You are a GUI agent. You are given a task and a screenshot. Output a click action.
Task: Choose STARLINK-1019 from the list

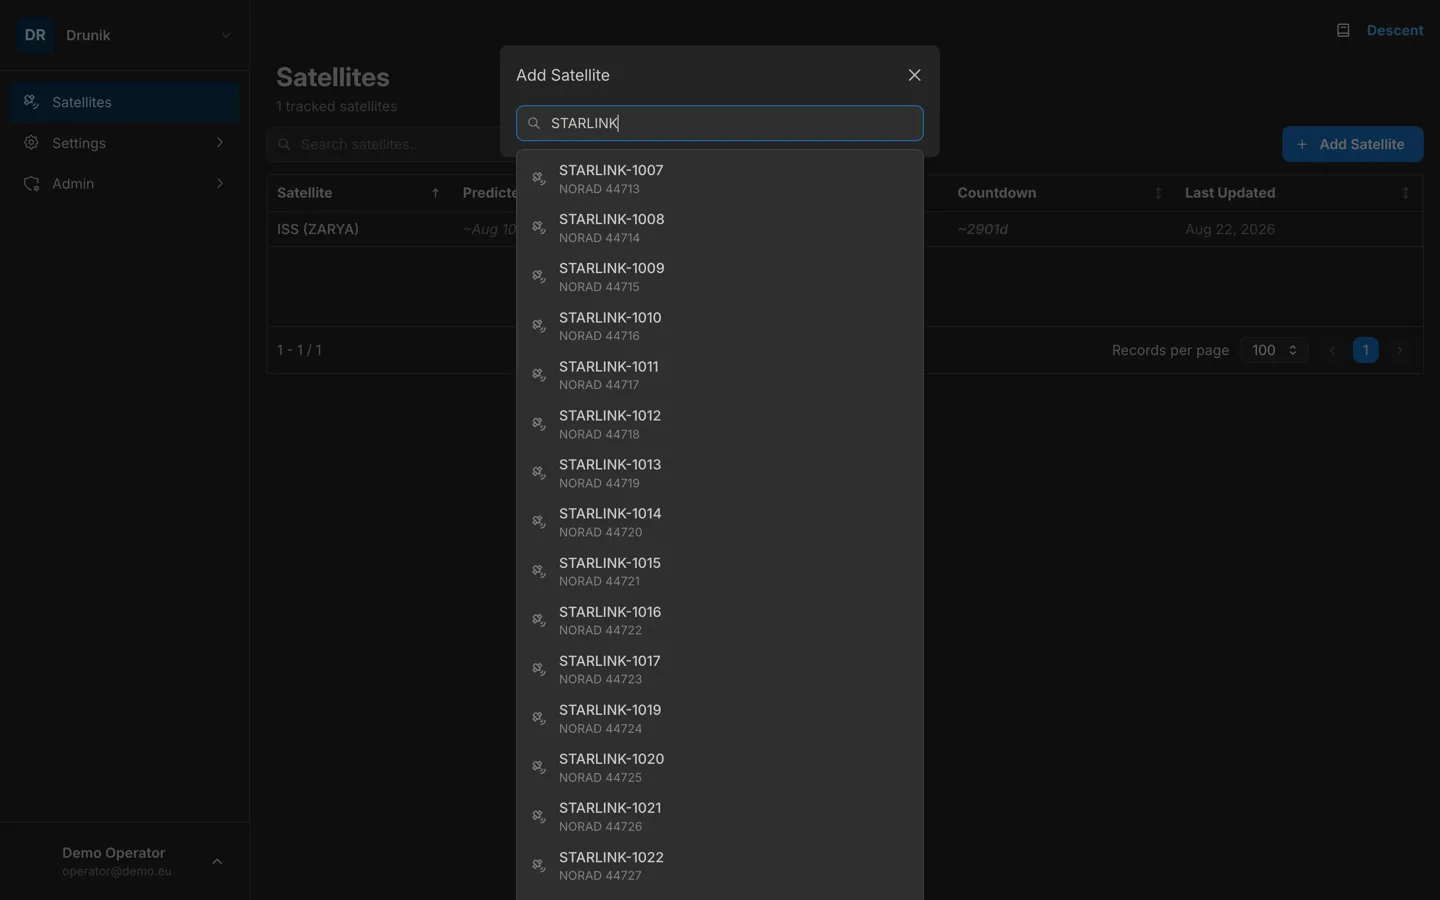point(720,719)
